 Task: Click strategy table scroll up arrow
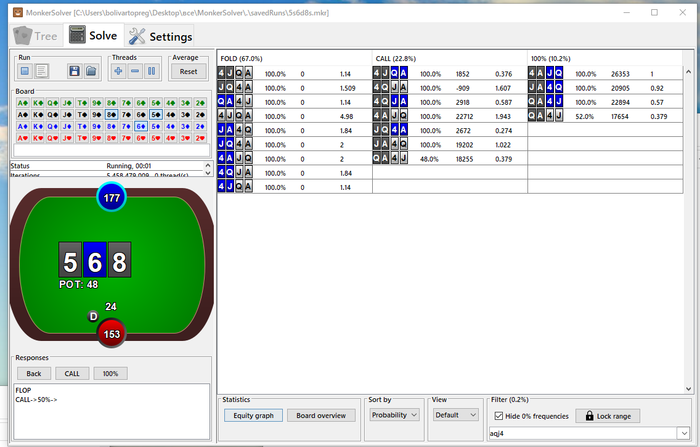tap(688, 72)
